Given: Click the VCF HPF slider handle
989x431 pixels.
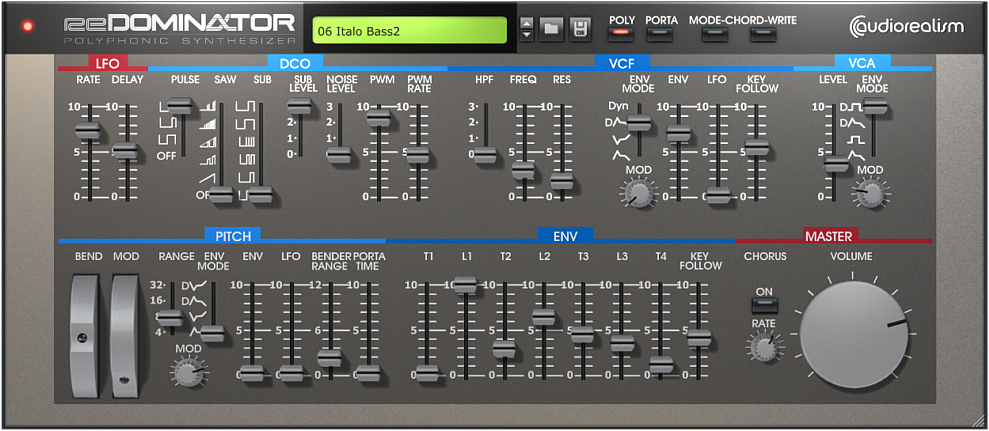Looking at the screenshot, I should click(485, 155).
